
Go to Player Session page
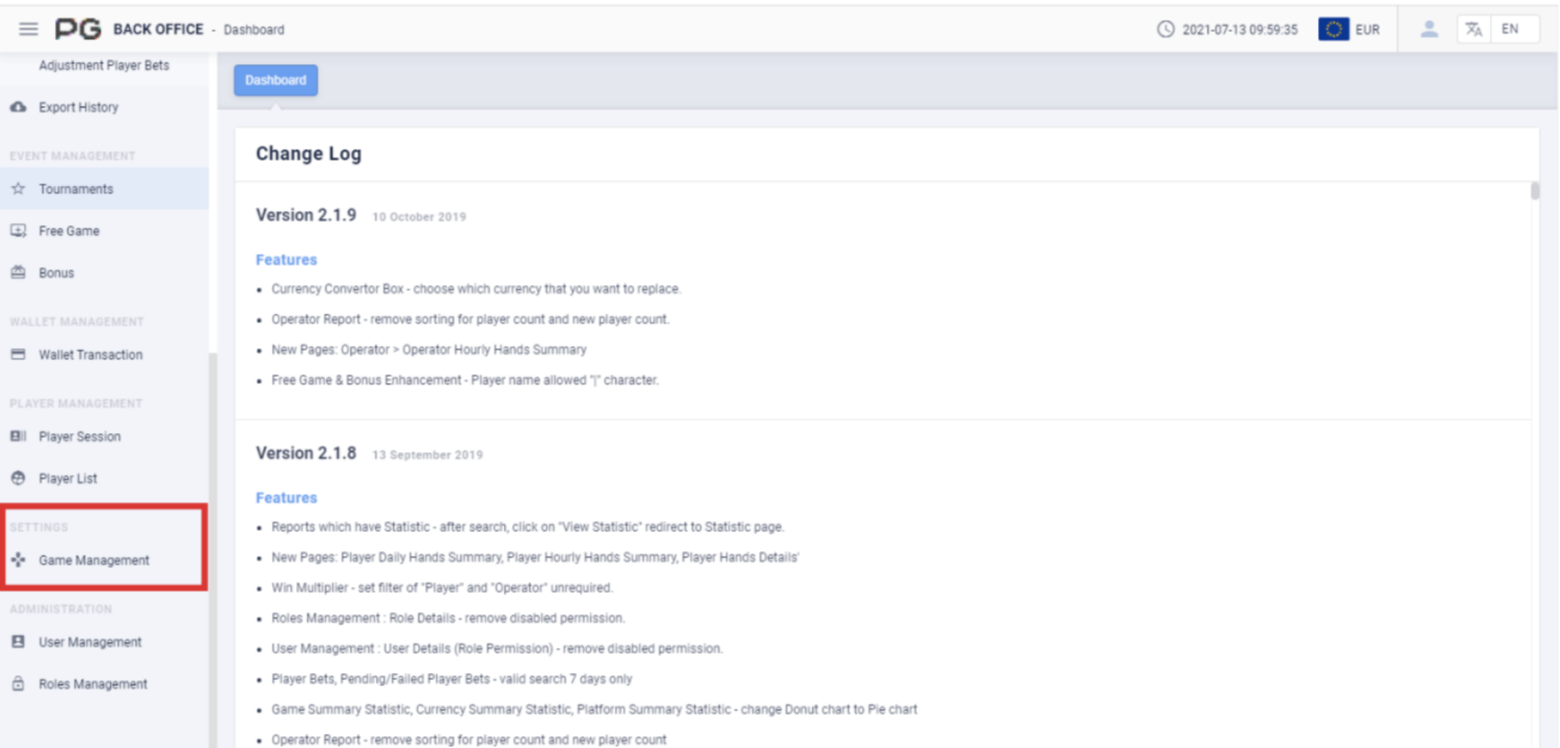click(79, 437)
